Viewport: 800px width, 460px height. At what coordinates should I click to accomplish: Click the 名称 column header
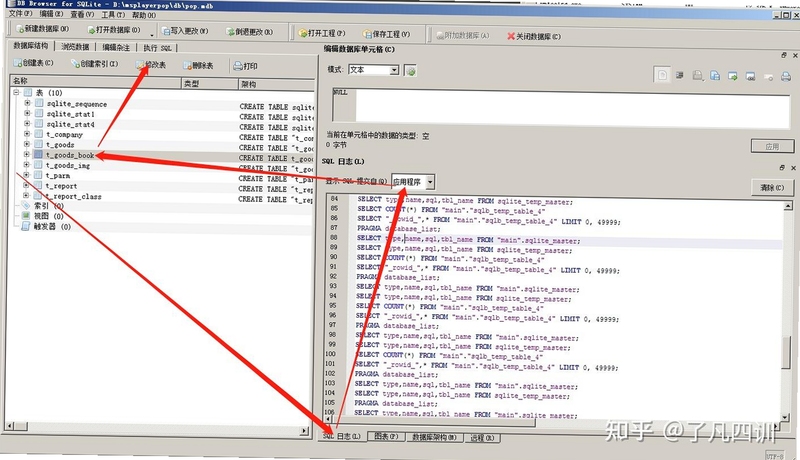click(96, 81)
